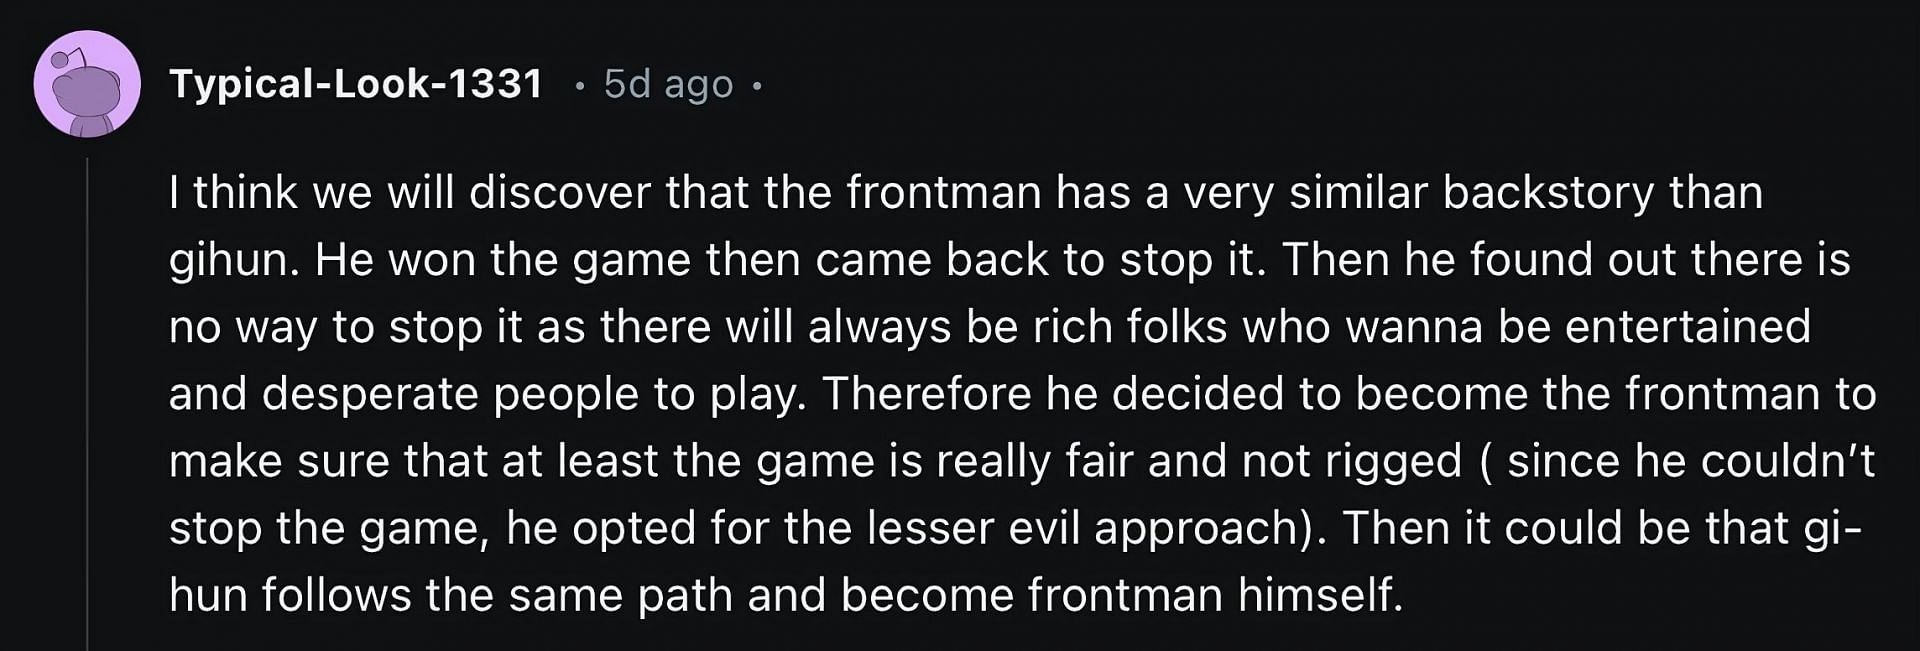Click the line starting 'gihun. He won'

tap(1010, 260)
